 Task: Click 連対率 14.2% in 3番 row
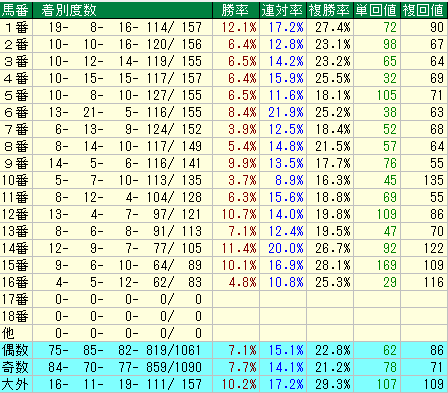pyautogui.click(x=286, y=61)
